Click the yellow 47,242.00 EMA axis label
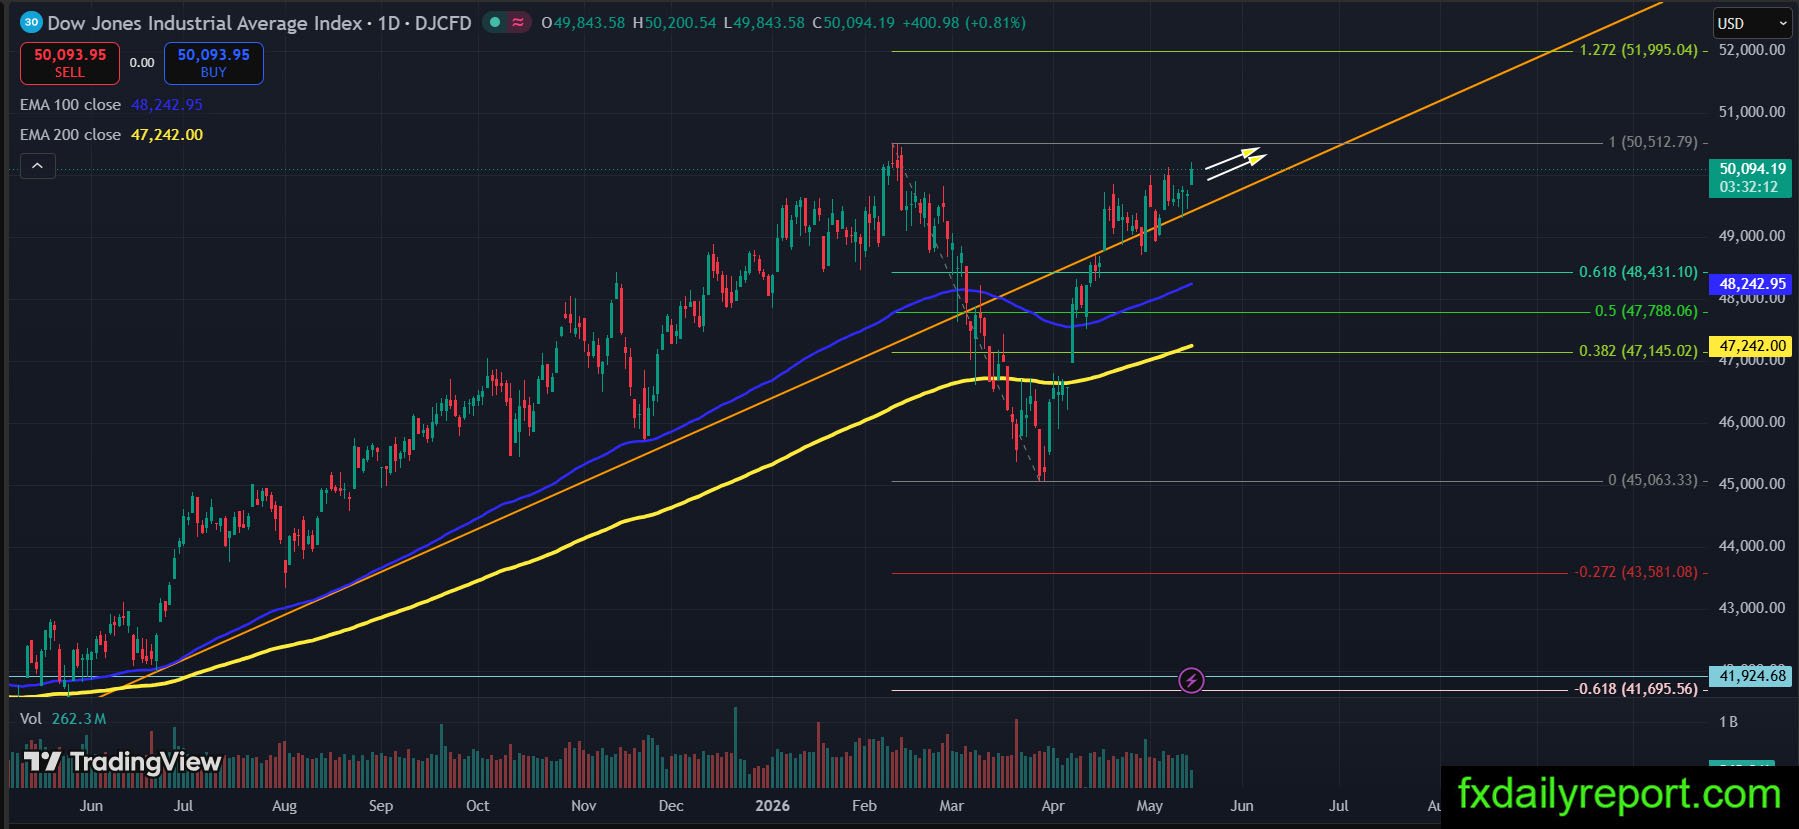 pos(1752,346)
